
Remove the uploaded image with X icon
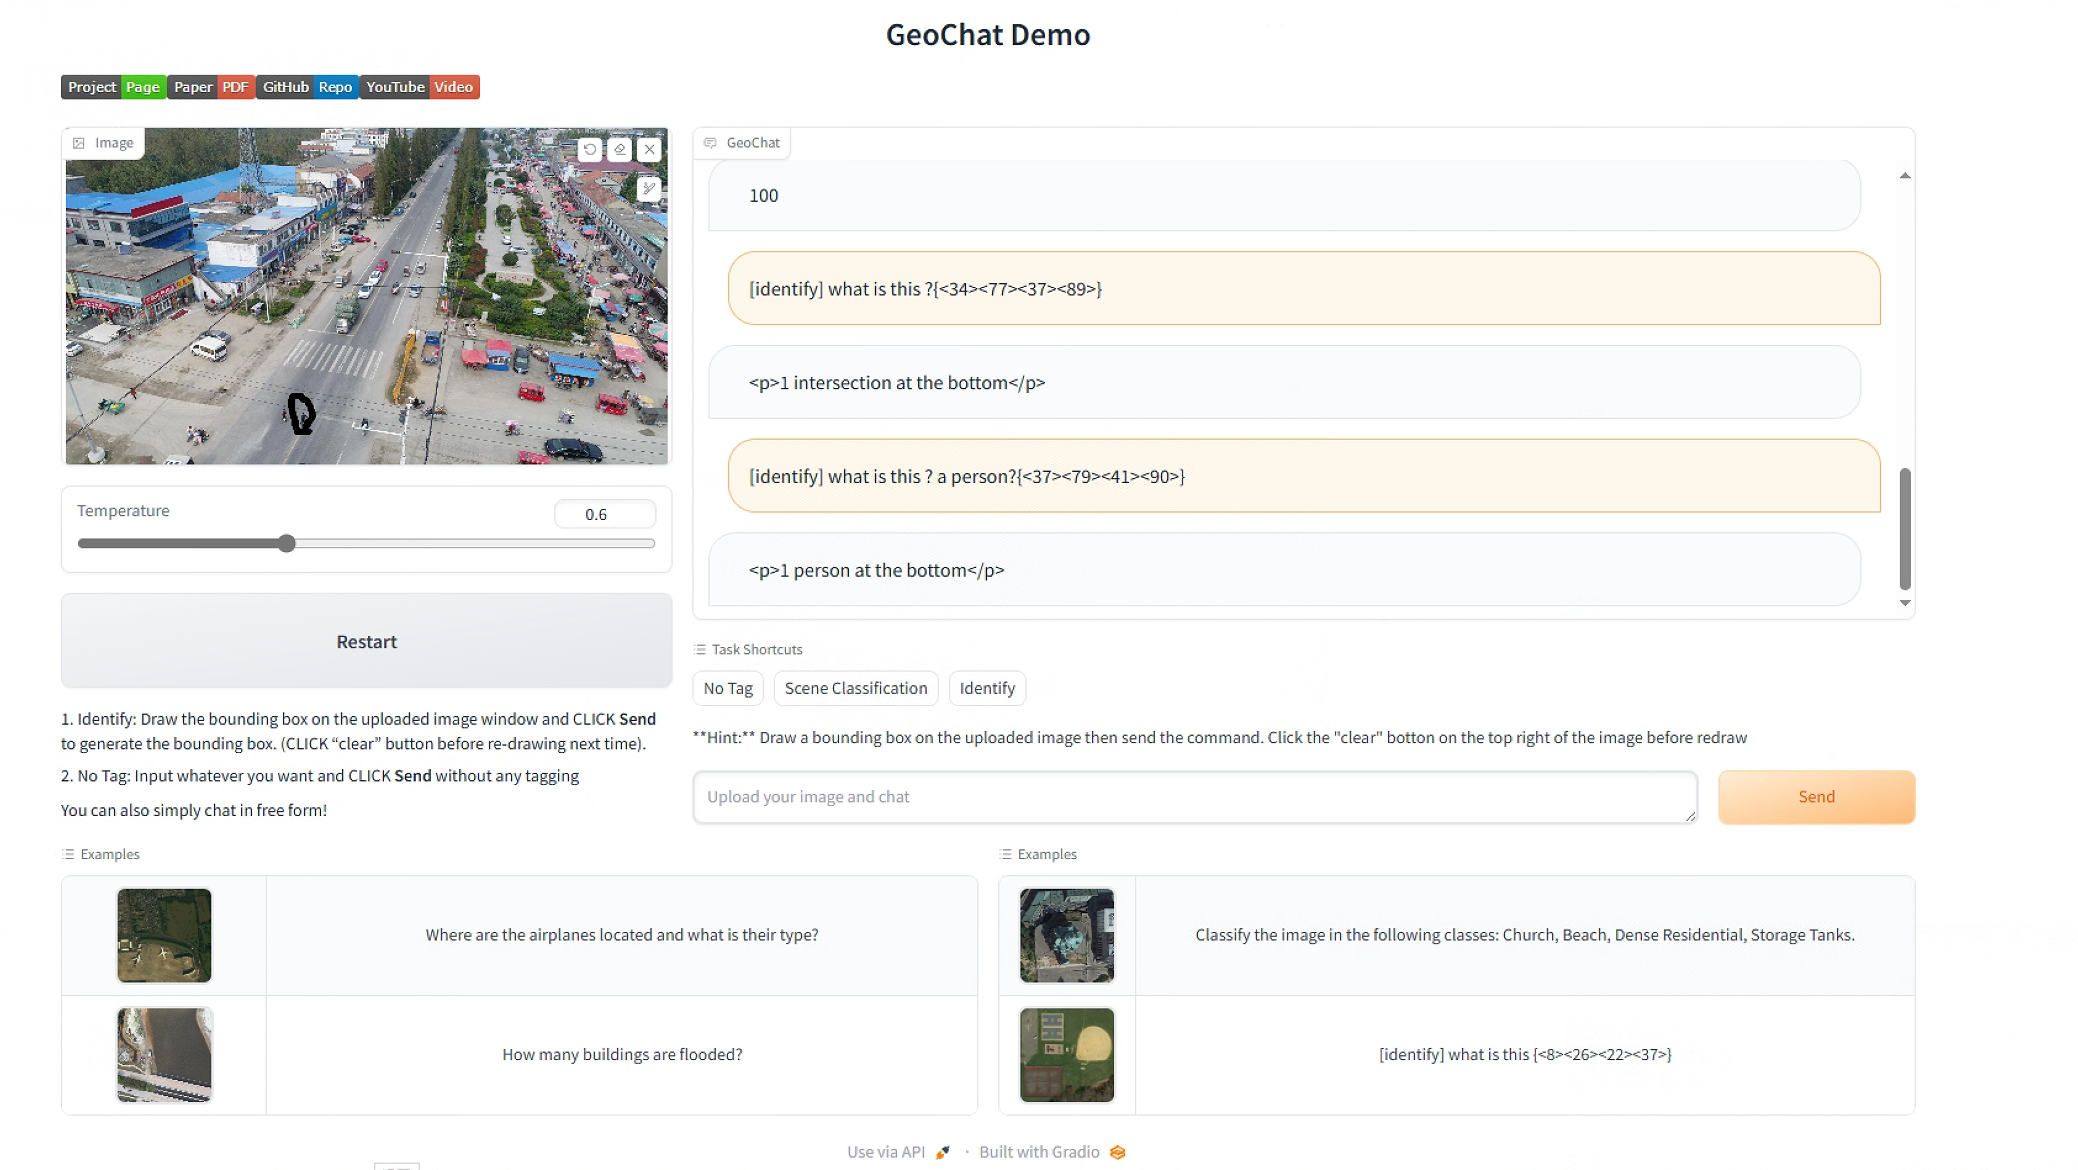click(x=650, y=149)
